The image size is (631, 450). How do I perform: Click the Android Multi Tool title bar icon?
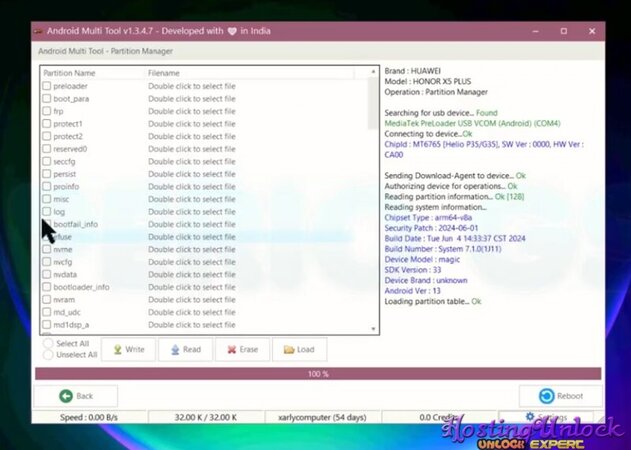(x=41, y=31)
